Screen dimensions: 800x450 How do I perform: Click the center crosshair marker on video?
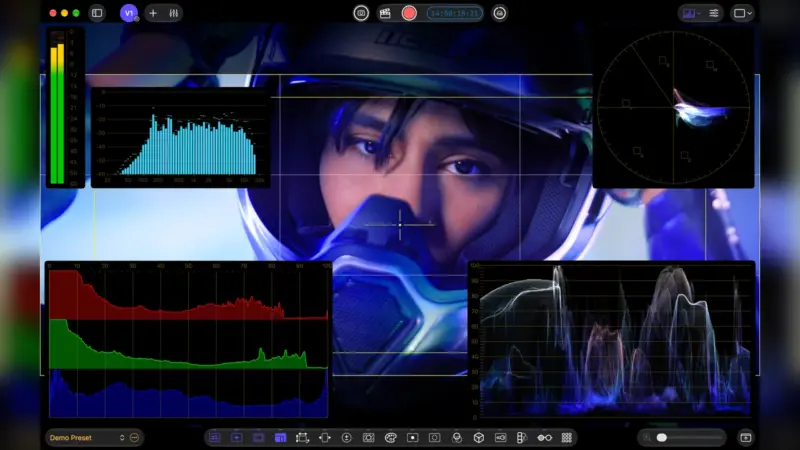pyautogui.click(x=400, y=224)
